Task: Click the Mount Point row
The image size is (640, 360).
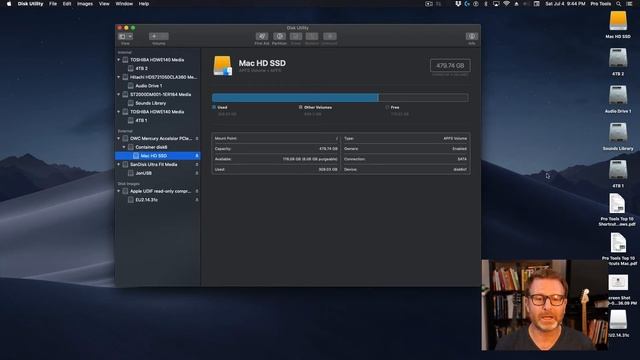Action: pyautogui.click(x=276, y=138)
